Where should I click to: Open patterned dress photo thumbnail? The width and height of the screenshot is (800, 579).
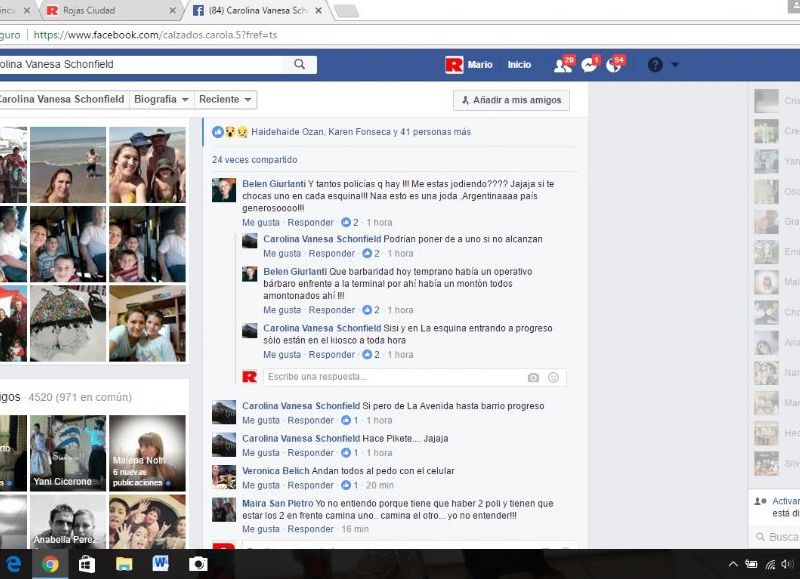pyautogui.click(x=68, y=323)
